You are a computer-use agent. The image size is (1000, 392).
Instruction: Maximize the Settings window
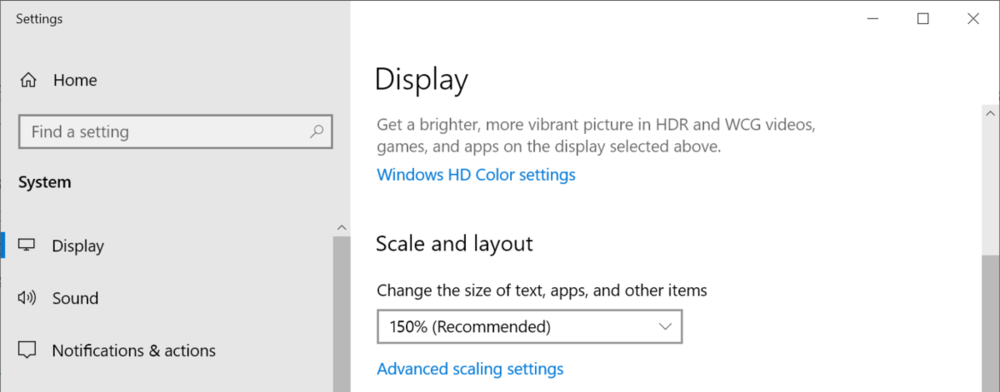[x=923, y=19]
